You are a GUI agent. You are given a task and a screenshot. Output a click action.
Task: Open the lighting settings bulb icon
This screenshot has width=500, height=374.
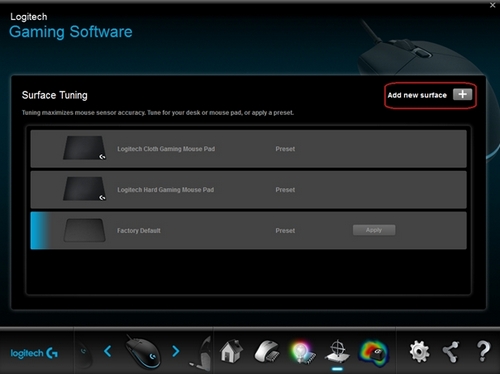(302, 352)
